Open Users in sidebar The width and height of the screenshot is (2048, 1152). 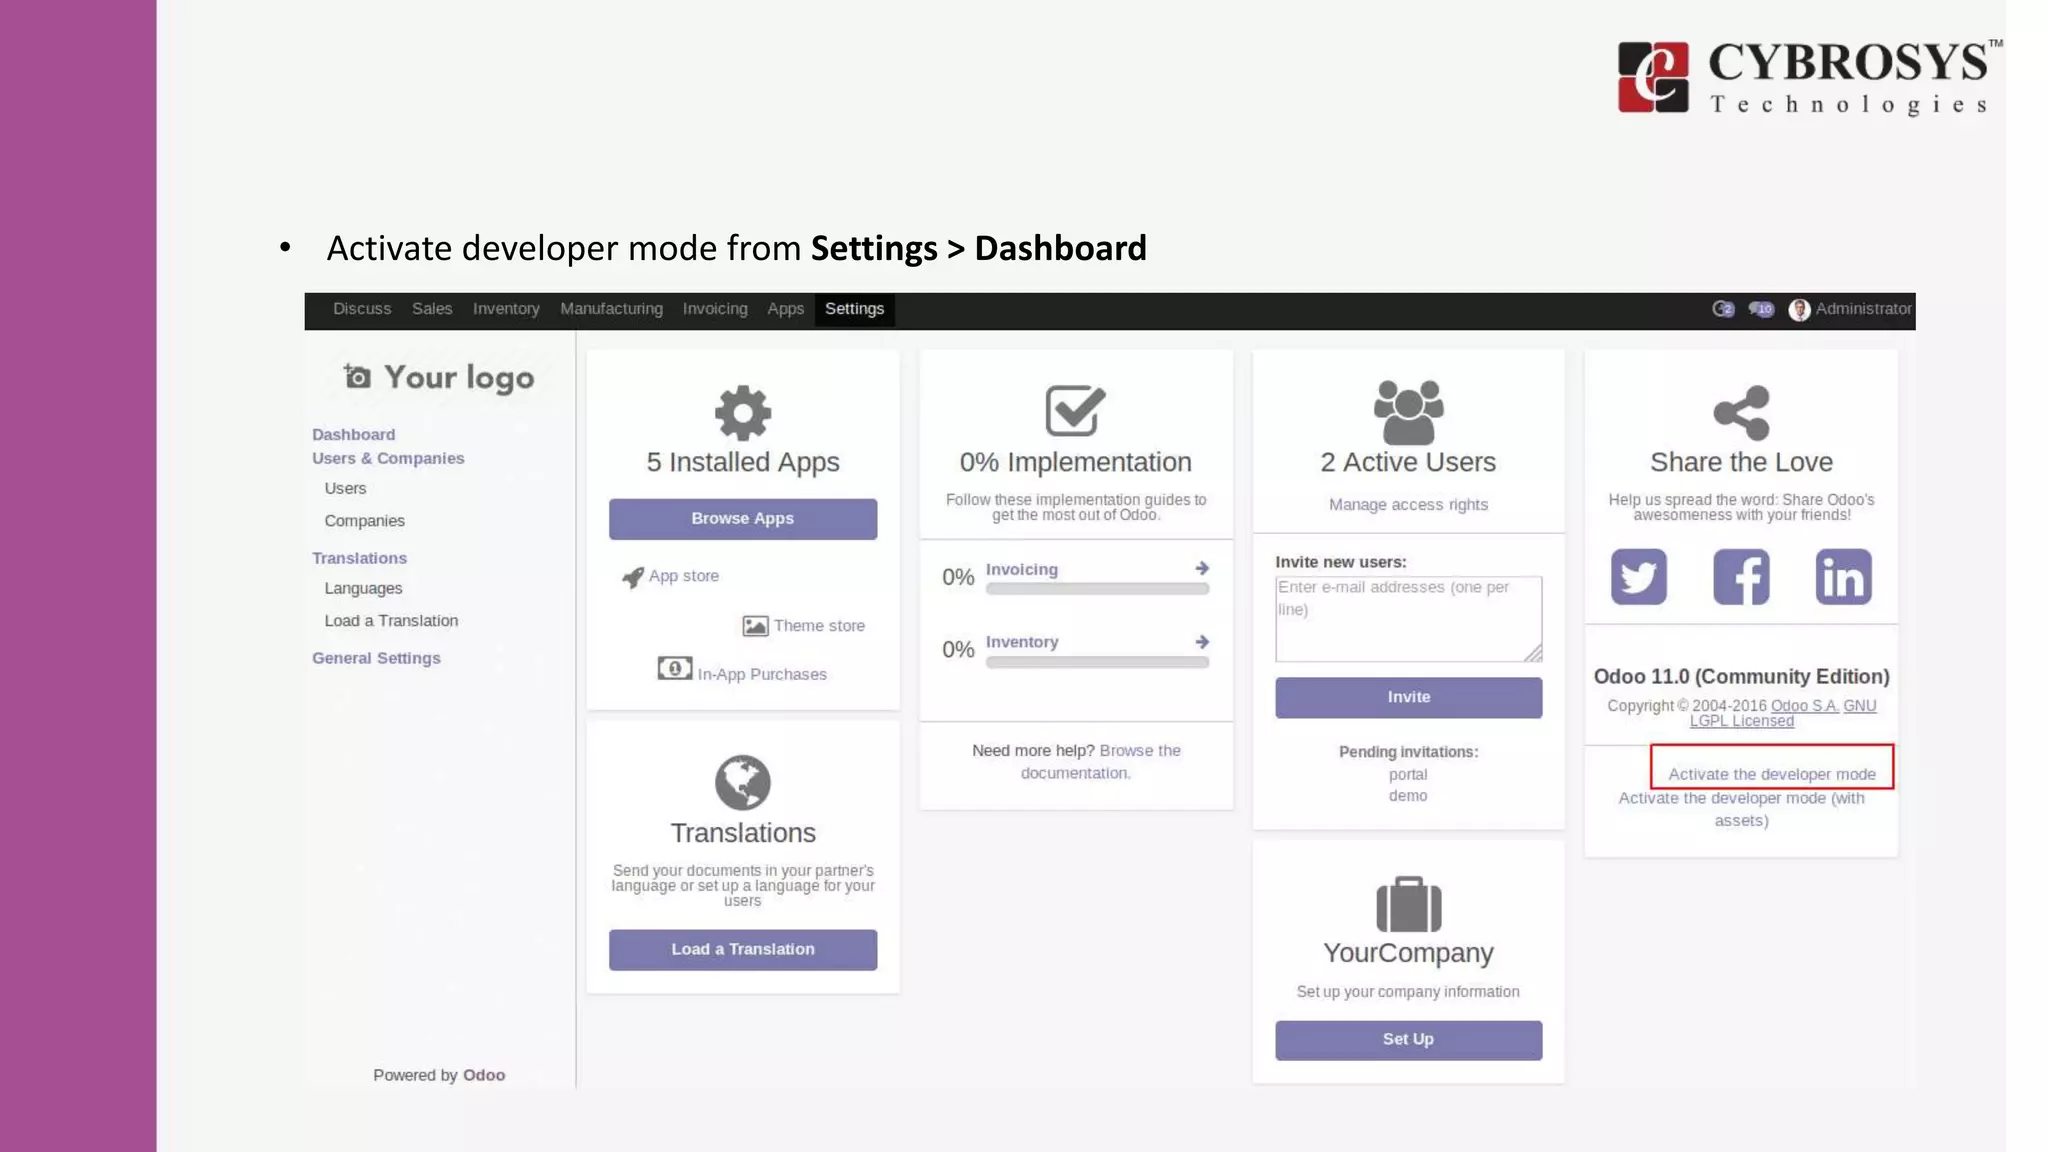click(x=345, y=489)
